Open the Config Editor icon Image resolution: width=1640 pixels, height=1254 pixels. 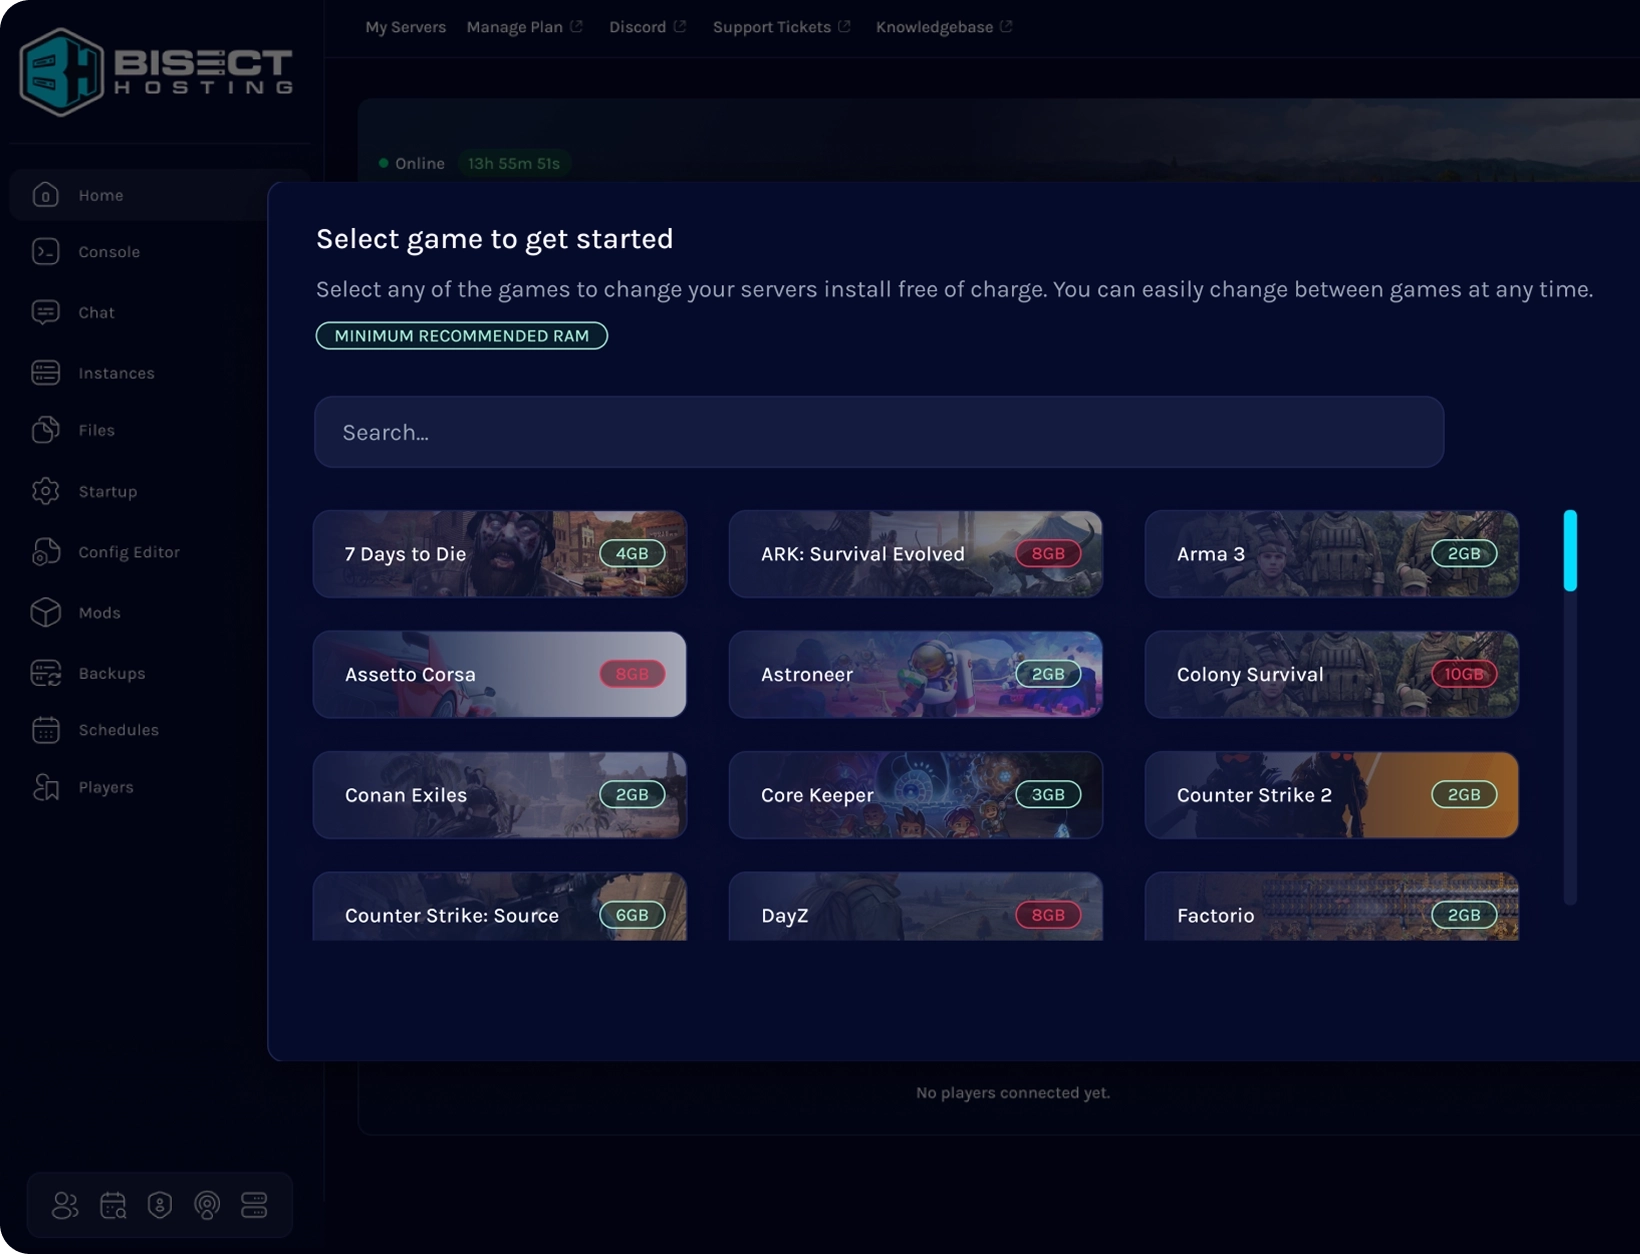(x=45, y=552)
